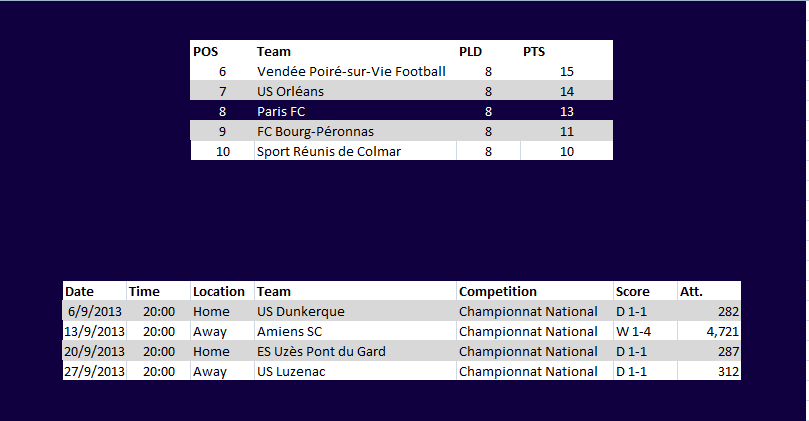Click the Amiens SC fixture cell
809x421 pixels.
pos(355,331)
